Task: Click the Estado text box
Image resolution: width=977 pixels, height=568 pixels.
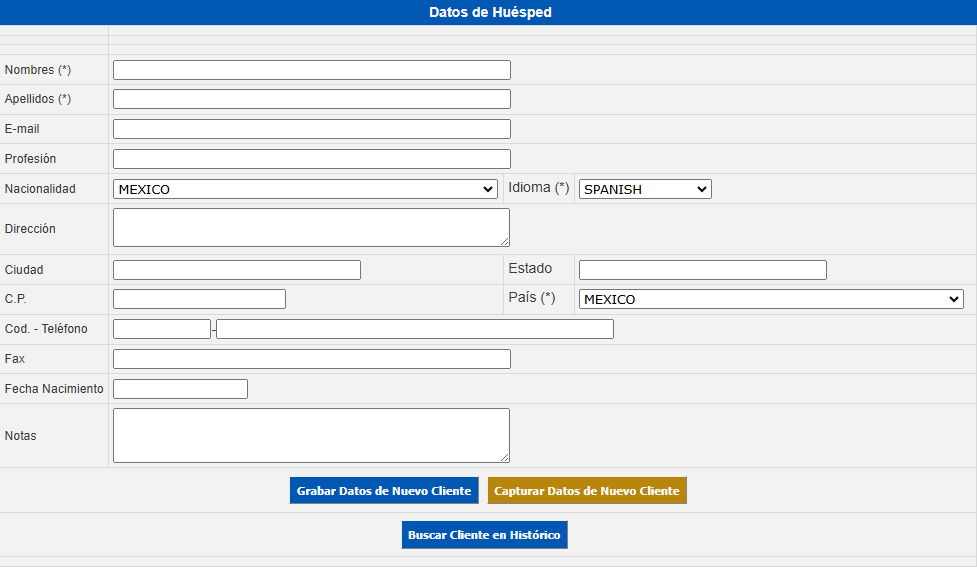Action: pyautogui.click(x=702, y=270)
